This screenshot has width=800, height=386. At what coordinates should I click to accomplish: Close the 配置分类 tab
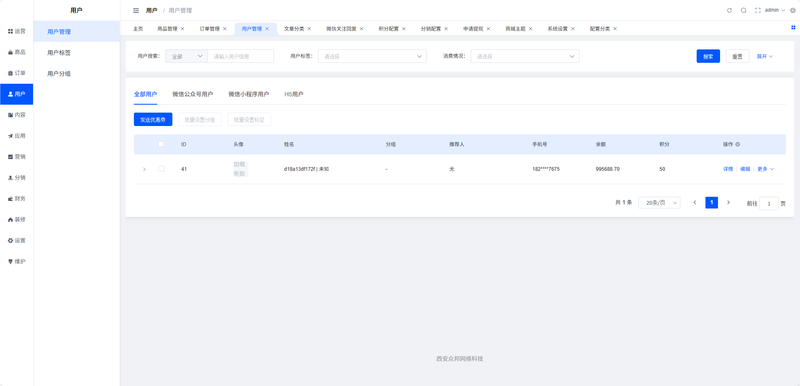pyautogui.click(x=615, y=29)
